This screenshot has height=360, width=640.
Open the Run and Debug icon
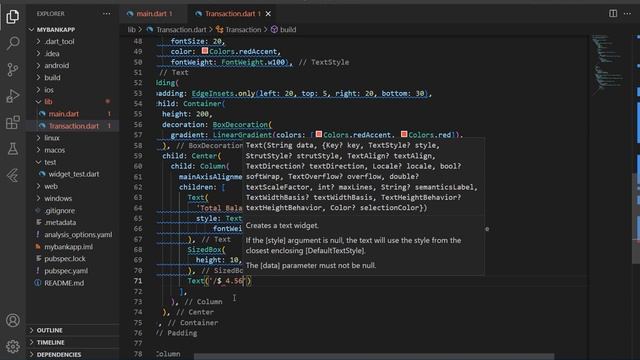pyautogui.click(x=13, y=96)
